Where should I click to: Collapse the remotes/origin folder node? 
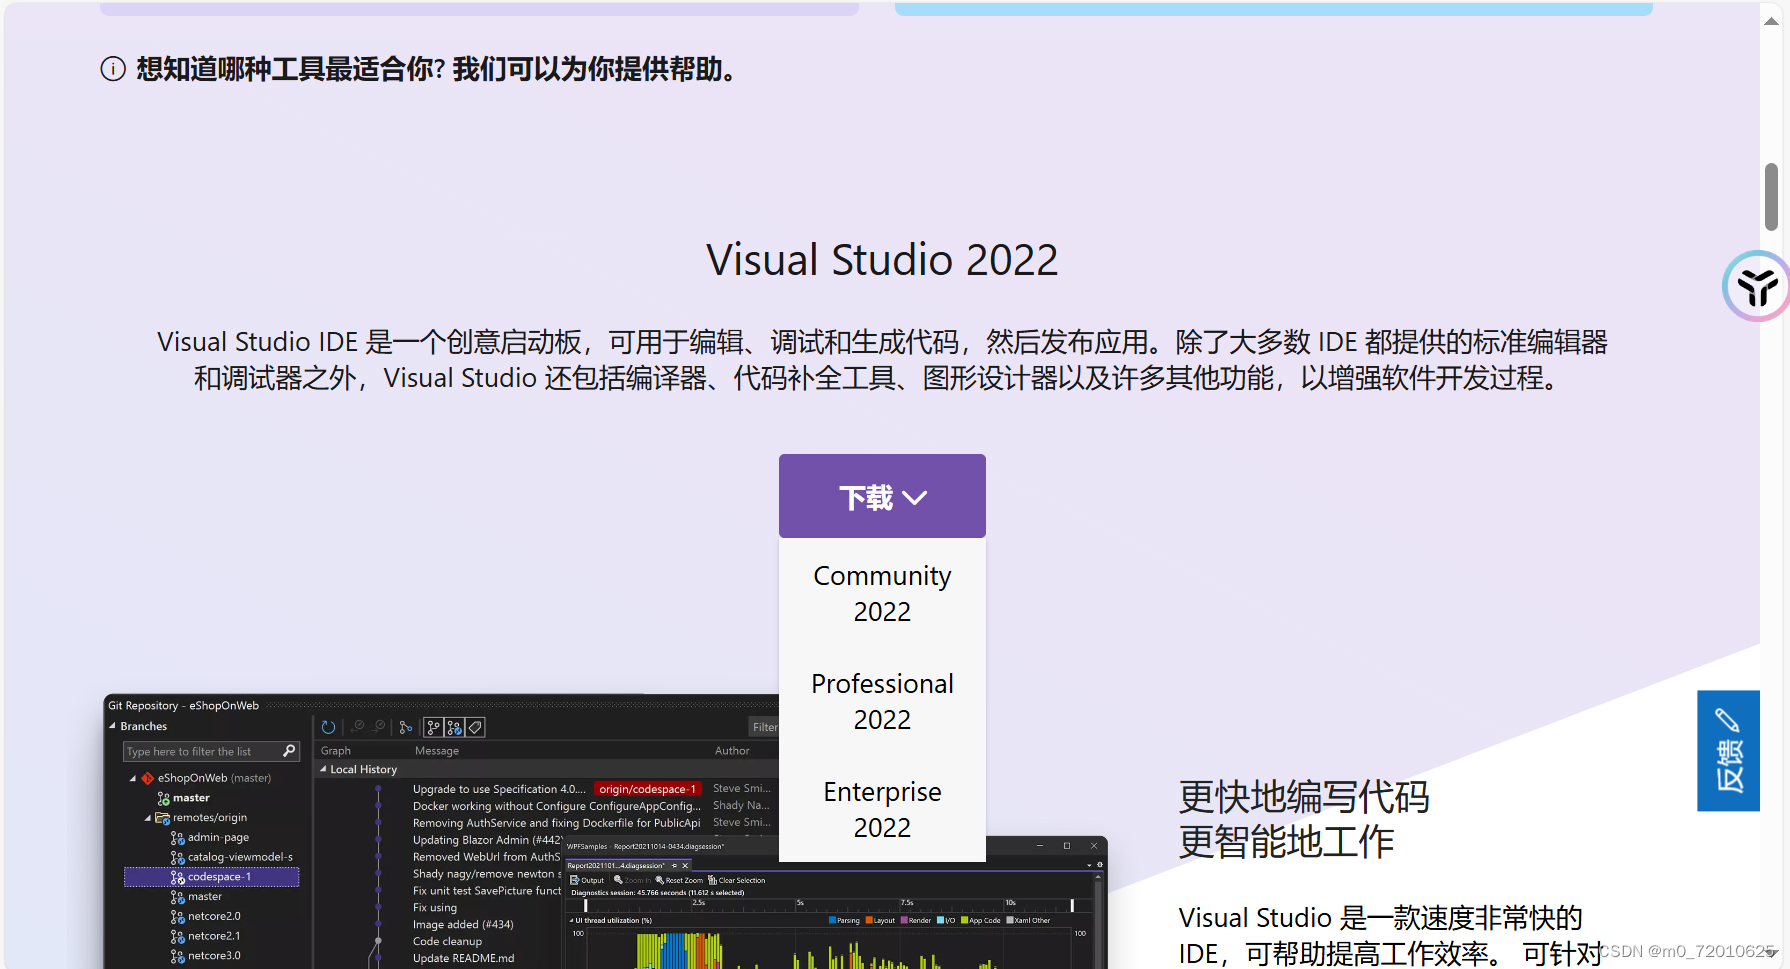click(148, 818)
